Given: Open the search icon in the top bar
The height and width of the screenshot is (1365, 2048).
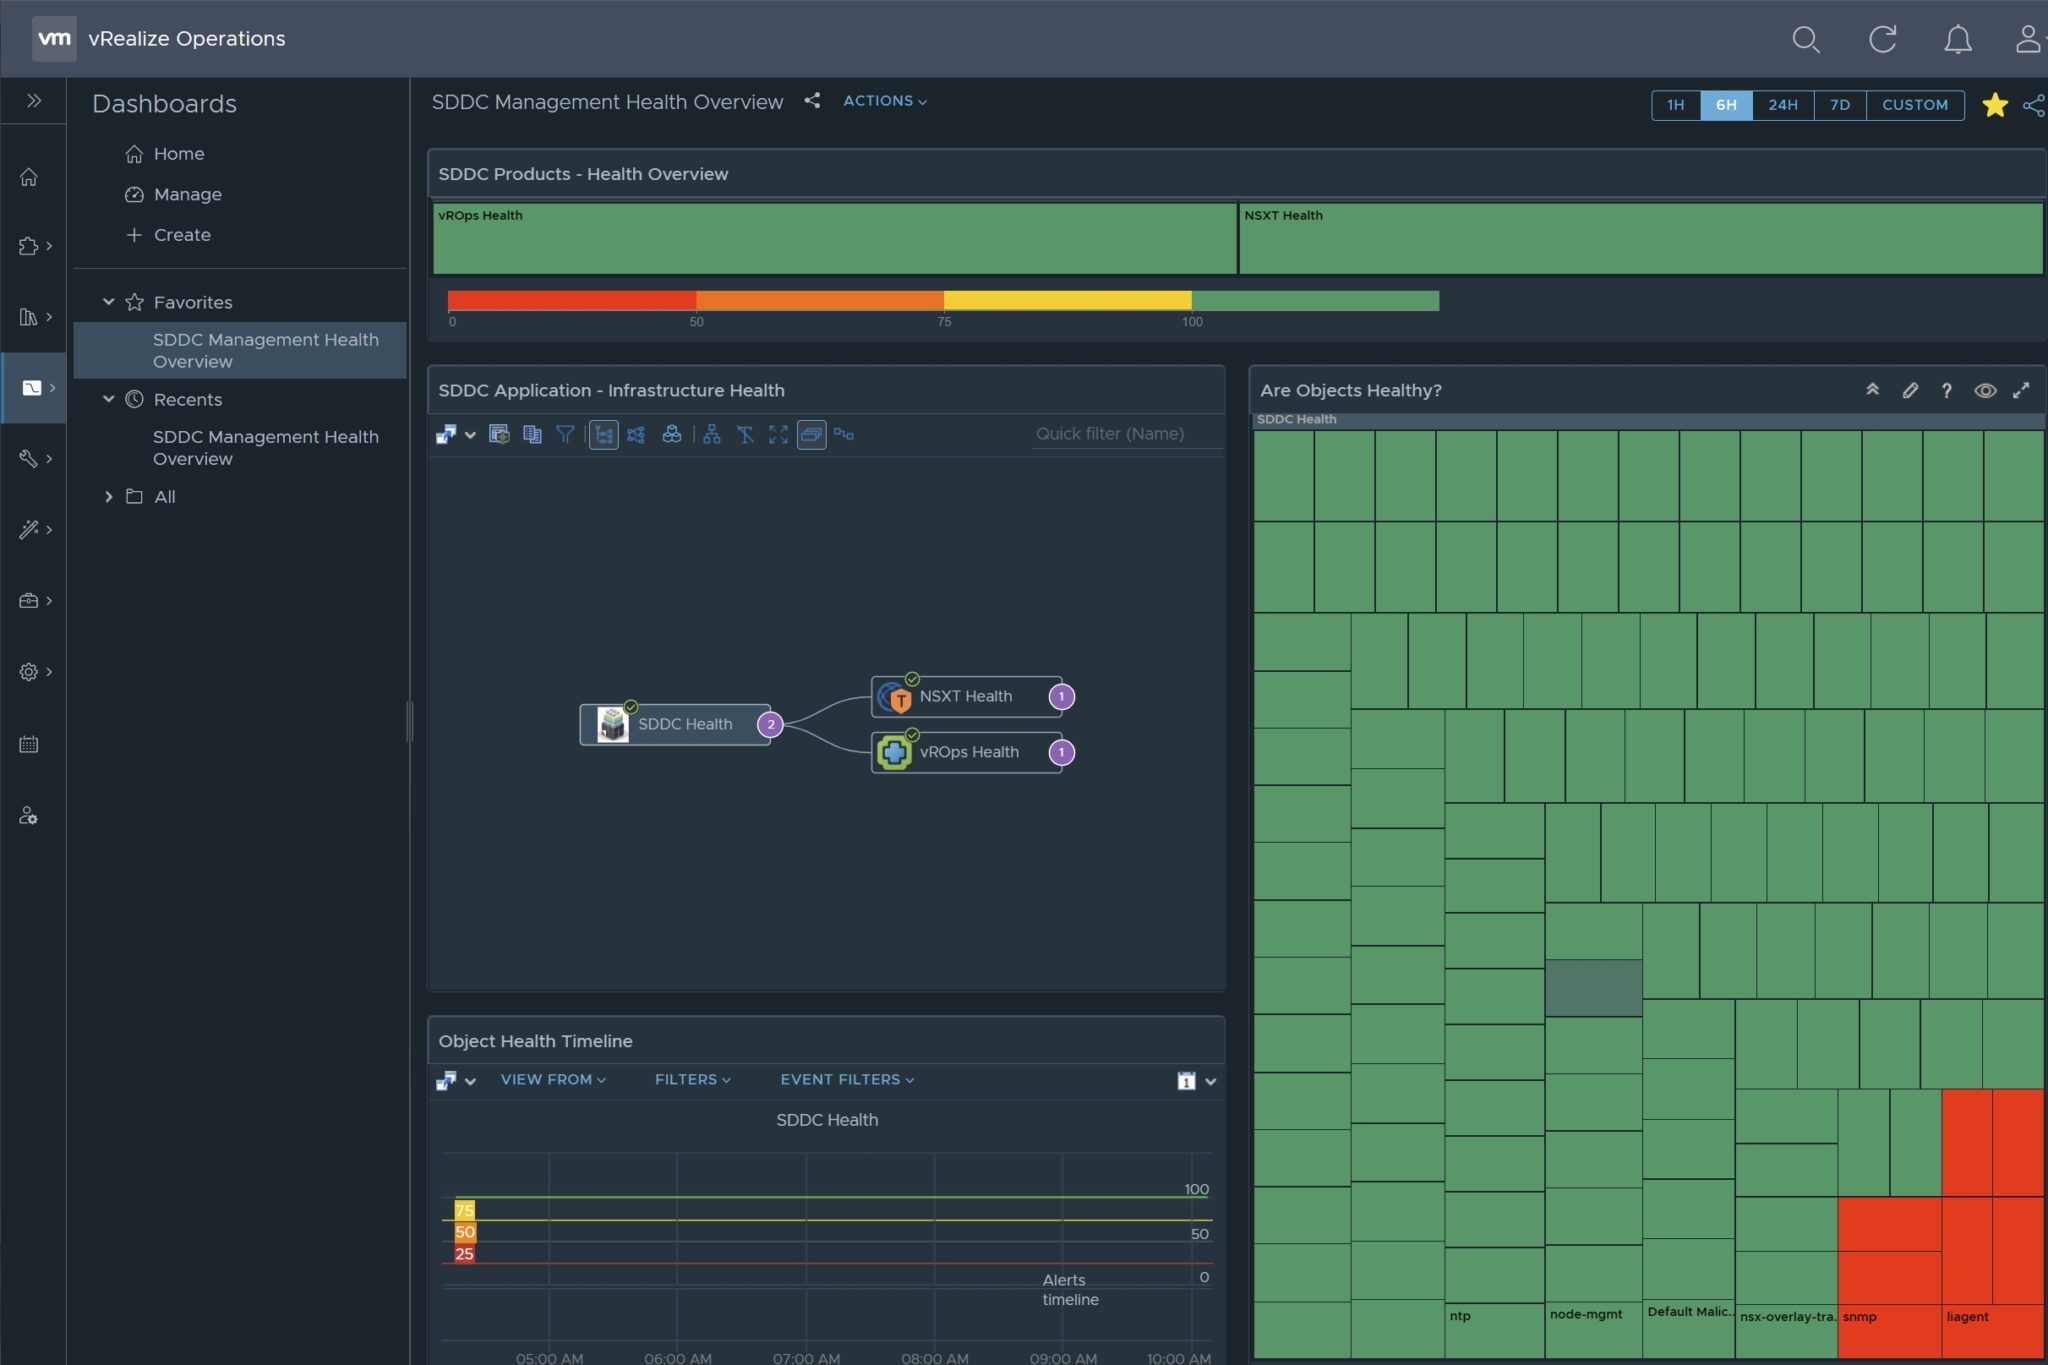Looking at the screenshot, I should click(x=1806, y=39).
